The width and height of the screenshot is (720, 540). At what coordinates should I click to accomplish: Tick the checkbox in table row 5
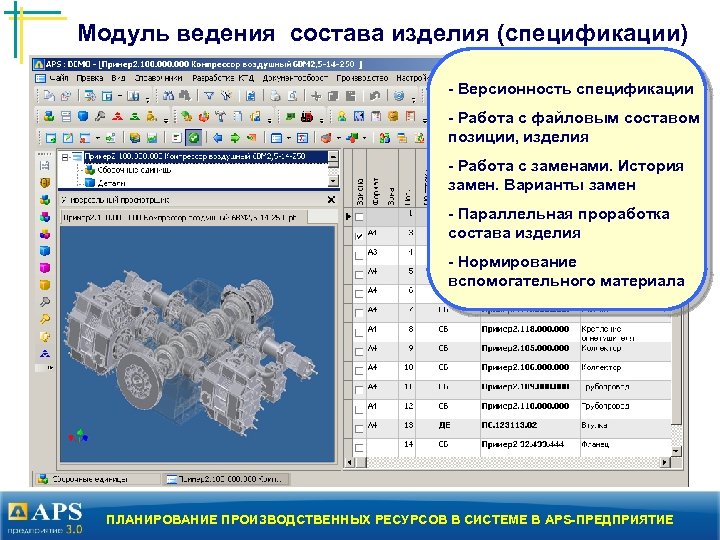[x=359, y=275]
